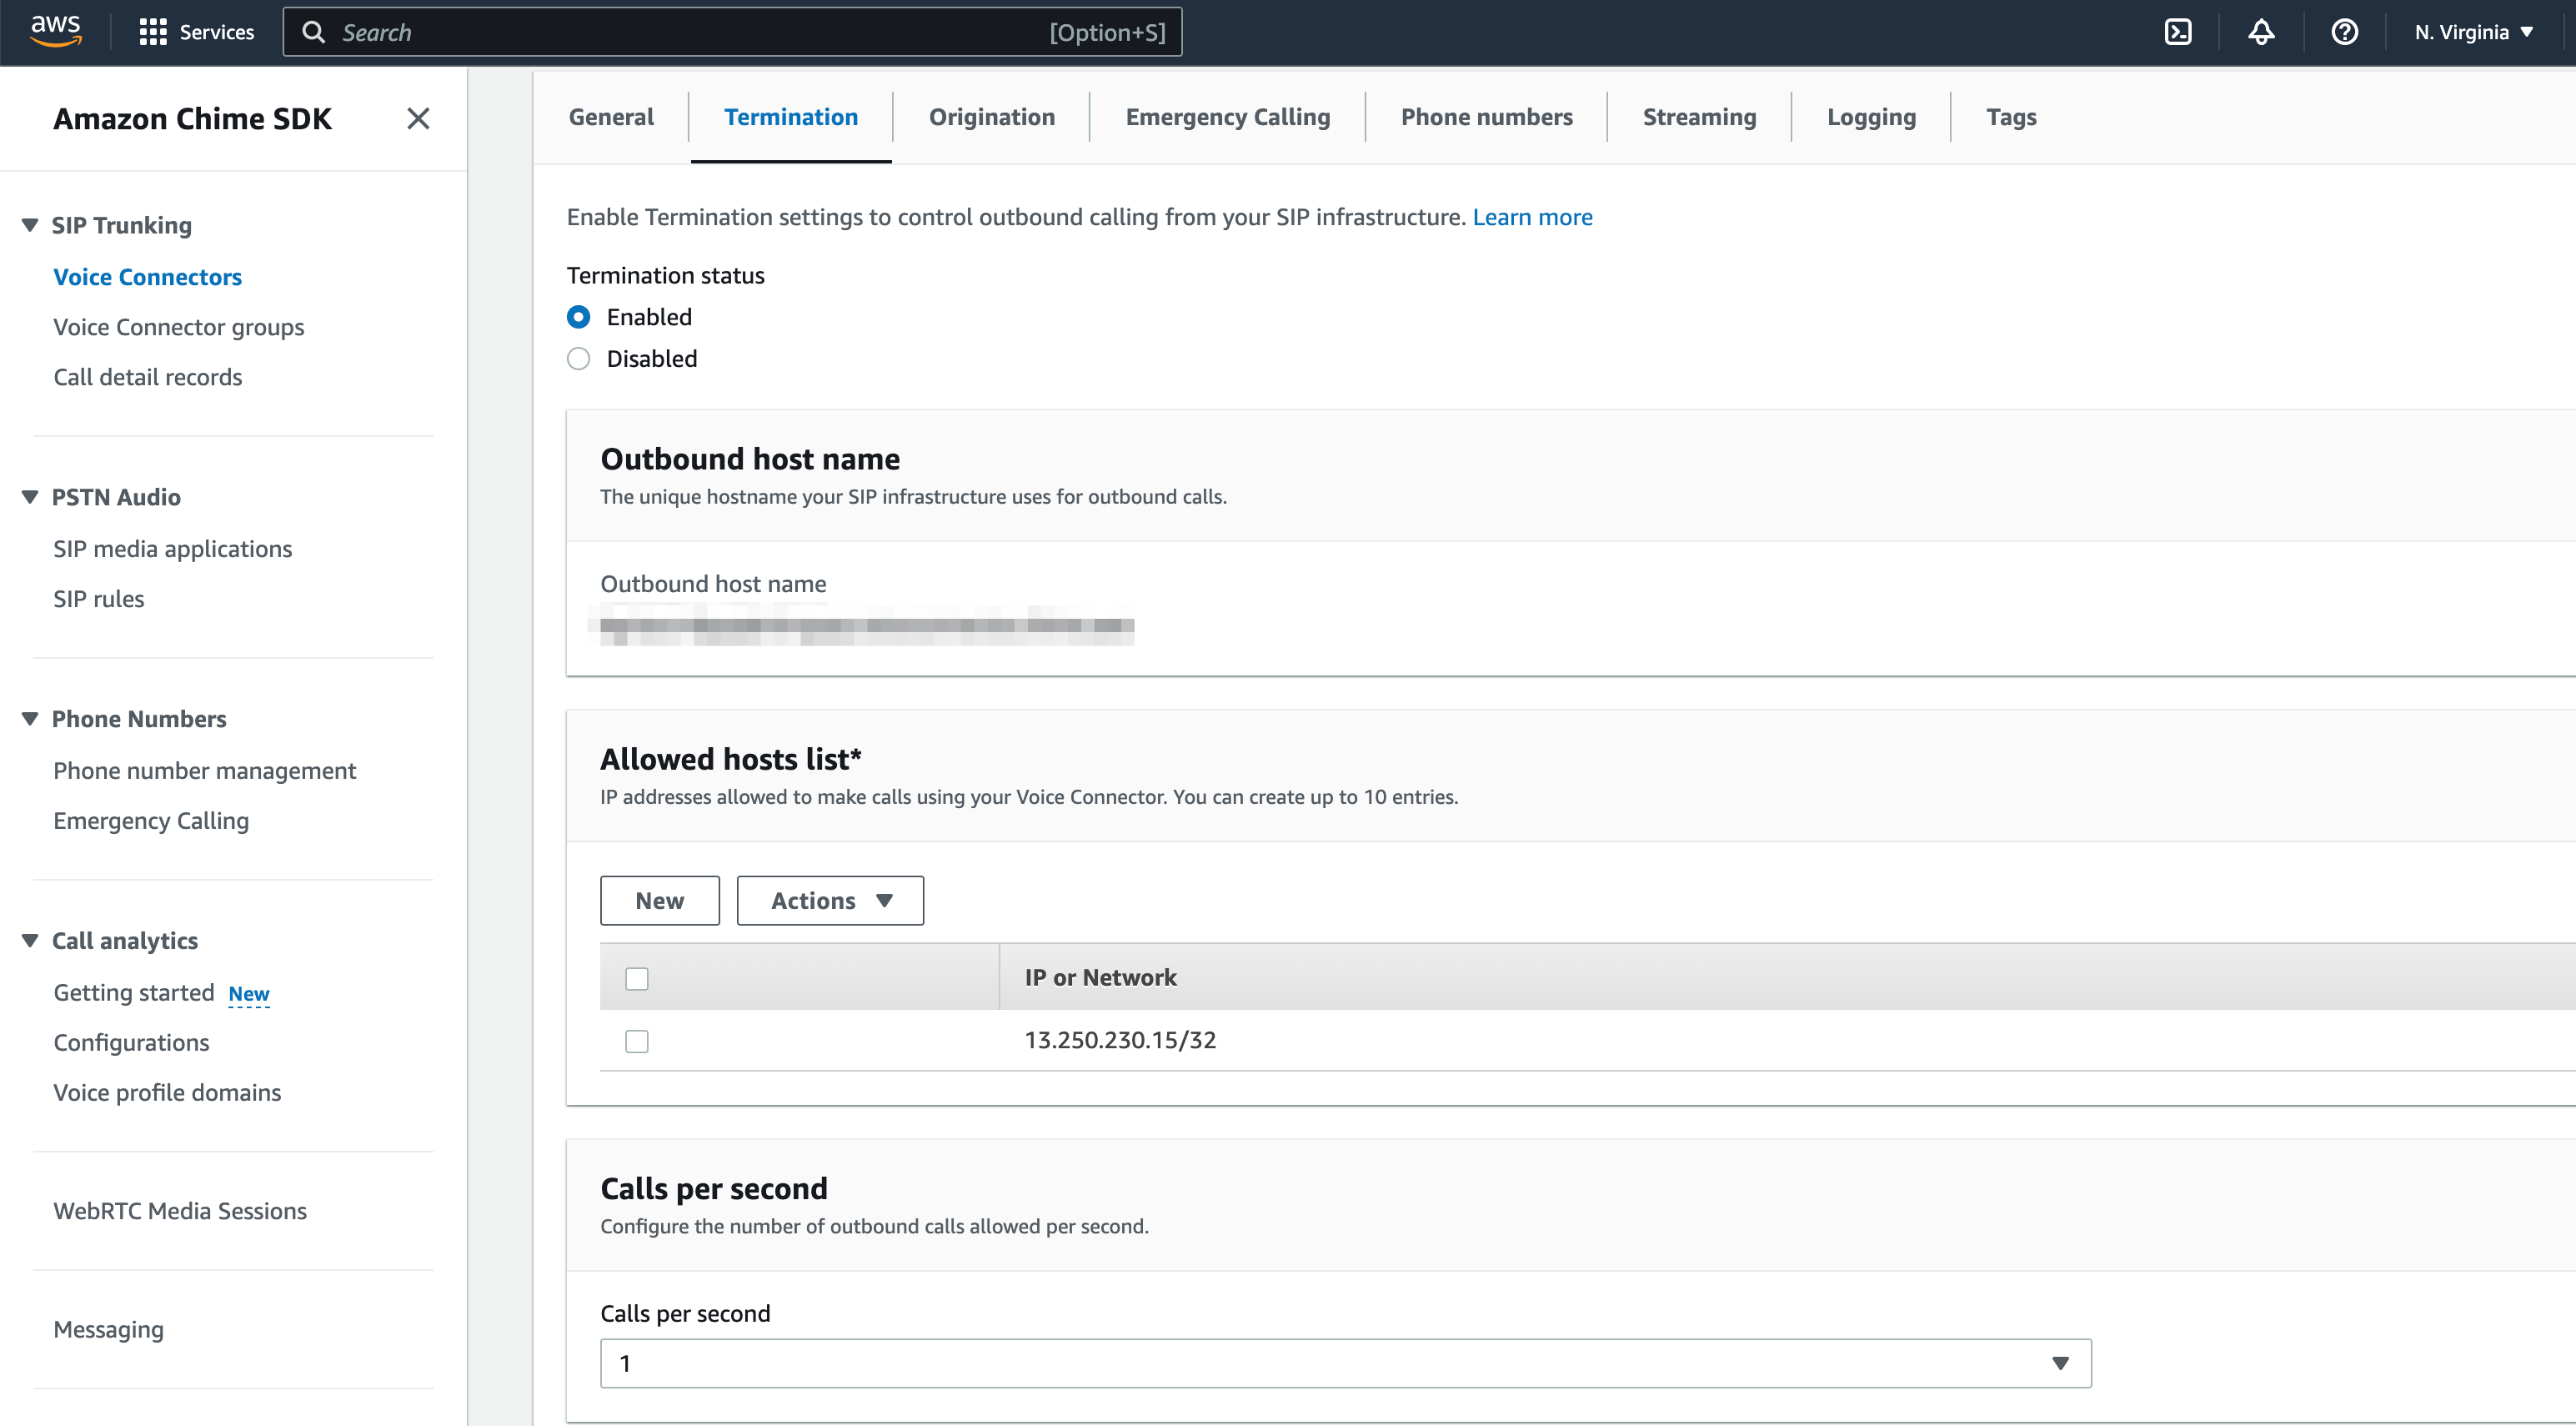Collapse the Phone Numbers section

click(x=30, y=719)
